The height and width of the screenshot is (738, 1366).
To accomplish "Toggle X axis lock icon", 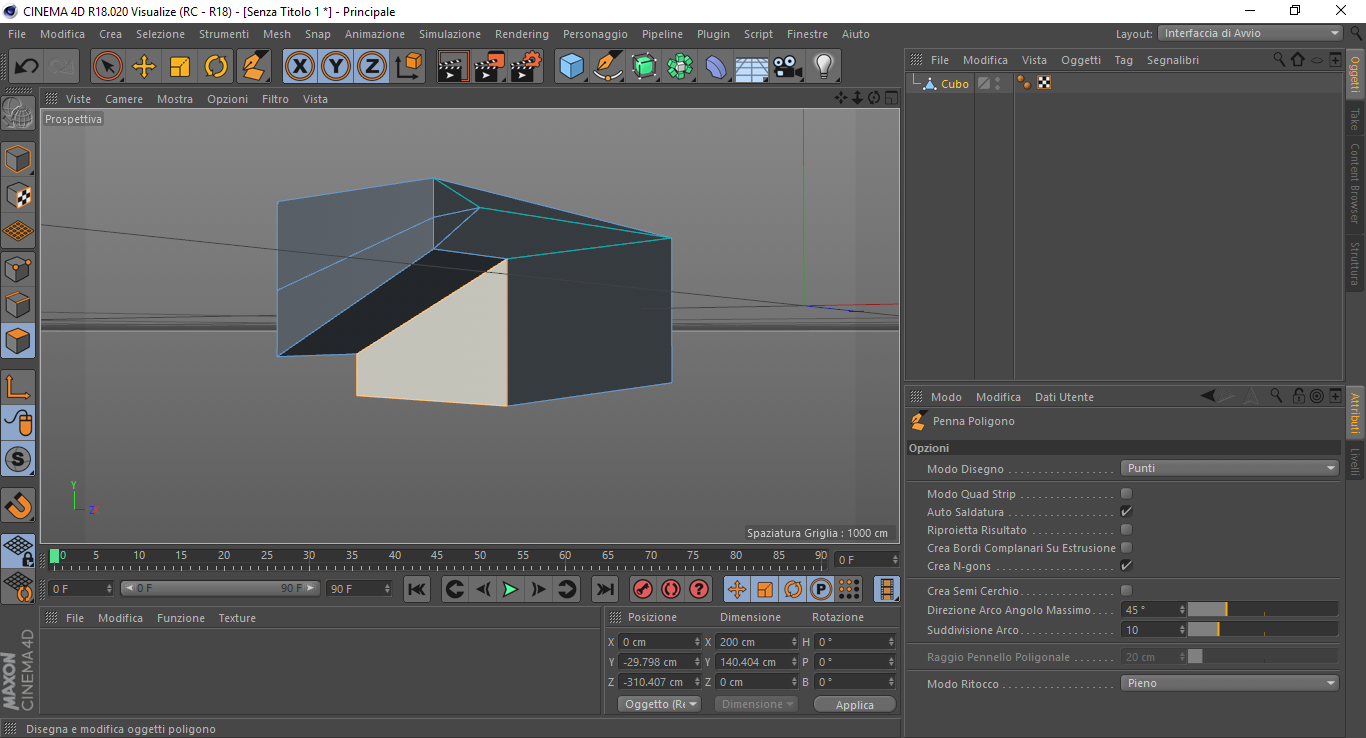I will (x=299, y=67).
